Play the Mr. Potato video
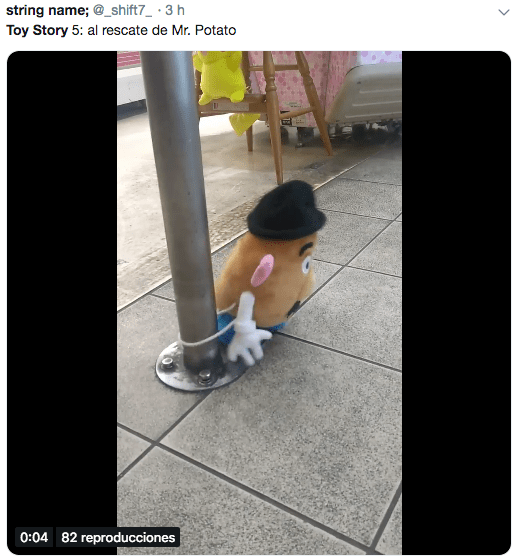The height and width of the screenshot is (560, 517). tap(259, 303)
